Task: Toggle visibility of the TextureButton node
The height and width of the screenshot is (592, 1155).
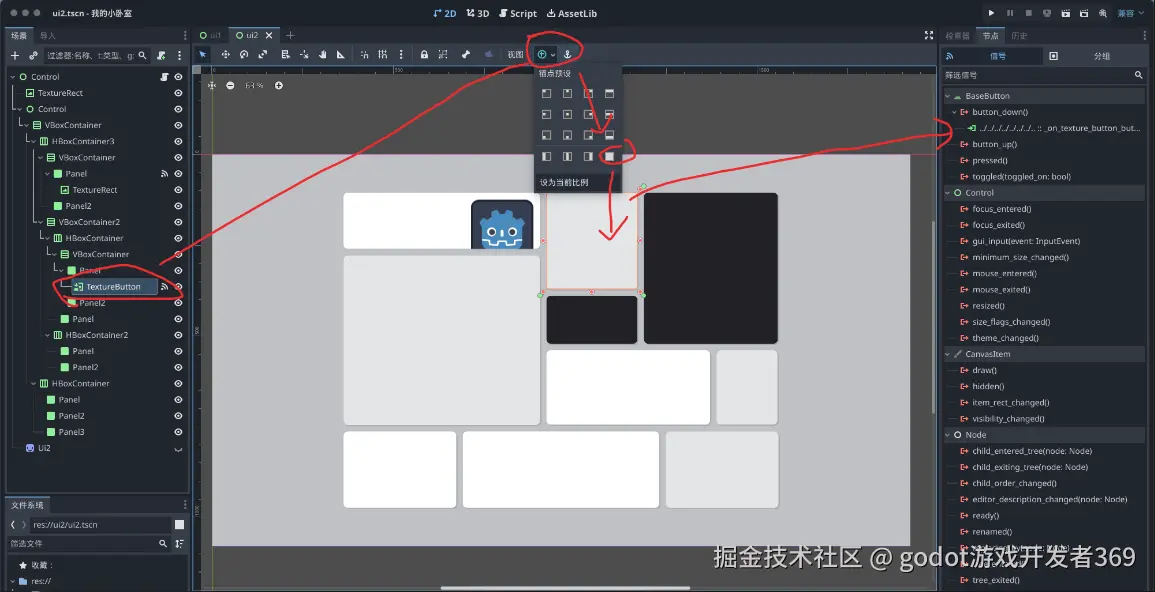Action: pyautogui.click(x=178, y=286)
